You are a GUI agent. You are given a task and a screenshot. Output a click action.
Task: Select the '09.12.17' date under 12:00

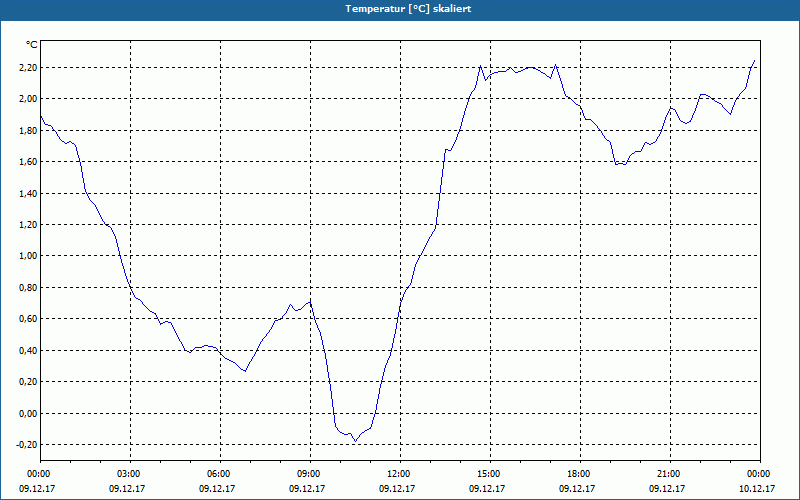tap(397, 488)
